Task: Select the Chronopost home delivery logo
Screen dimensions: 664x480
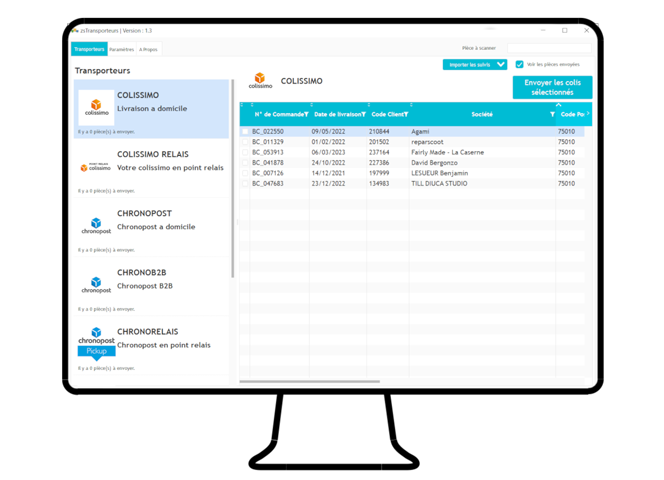Action: point(96,227)
